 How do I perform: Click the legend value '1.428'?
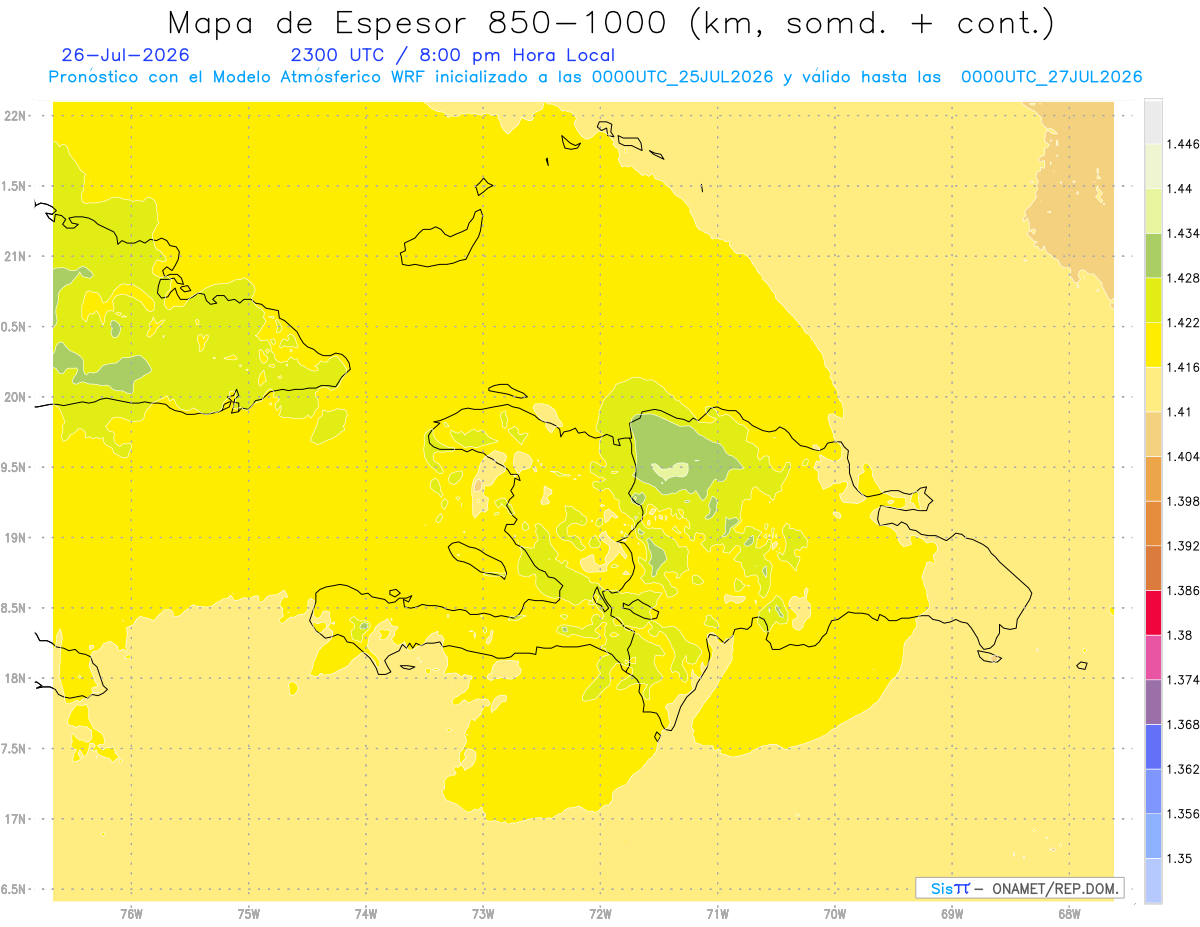click(1183, 278)
